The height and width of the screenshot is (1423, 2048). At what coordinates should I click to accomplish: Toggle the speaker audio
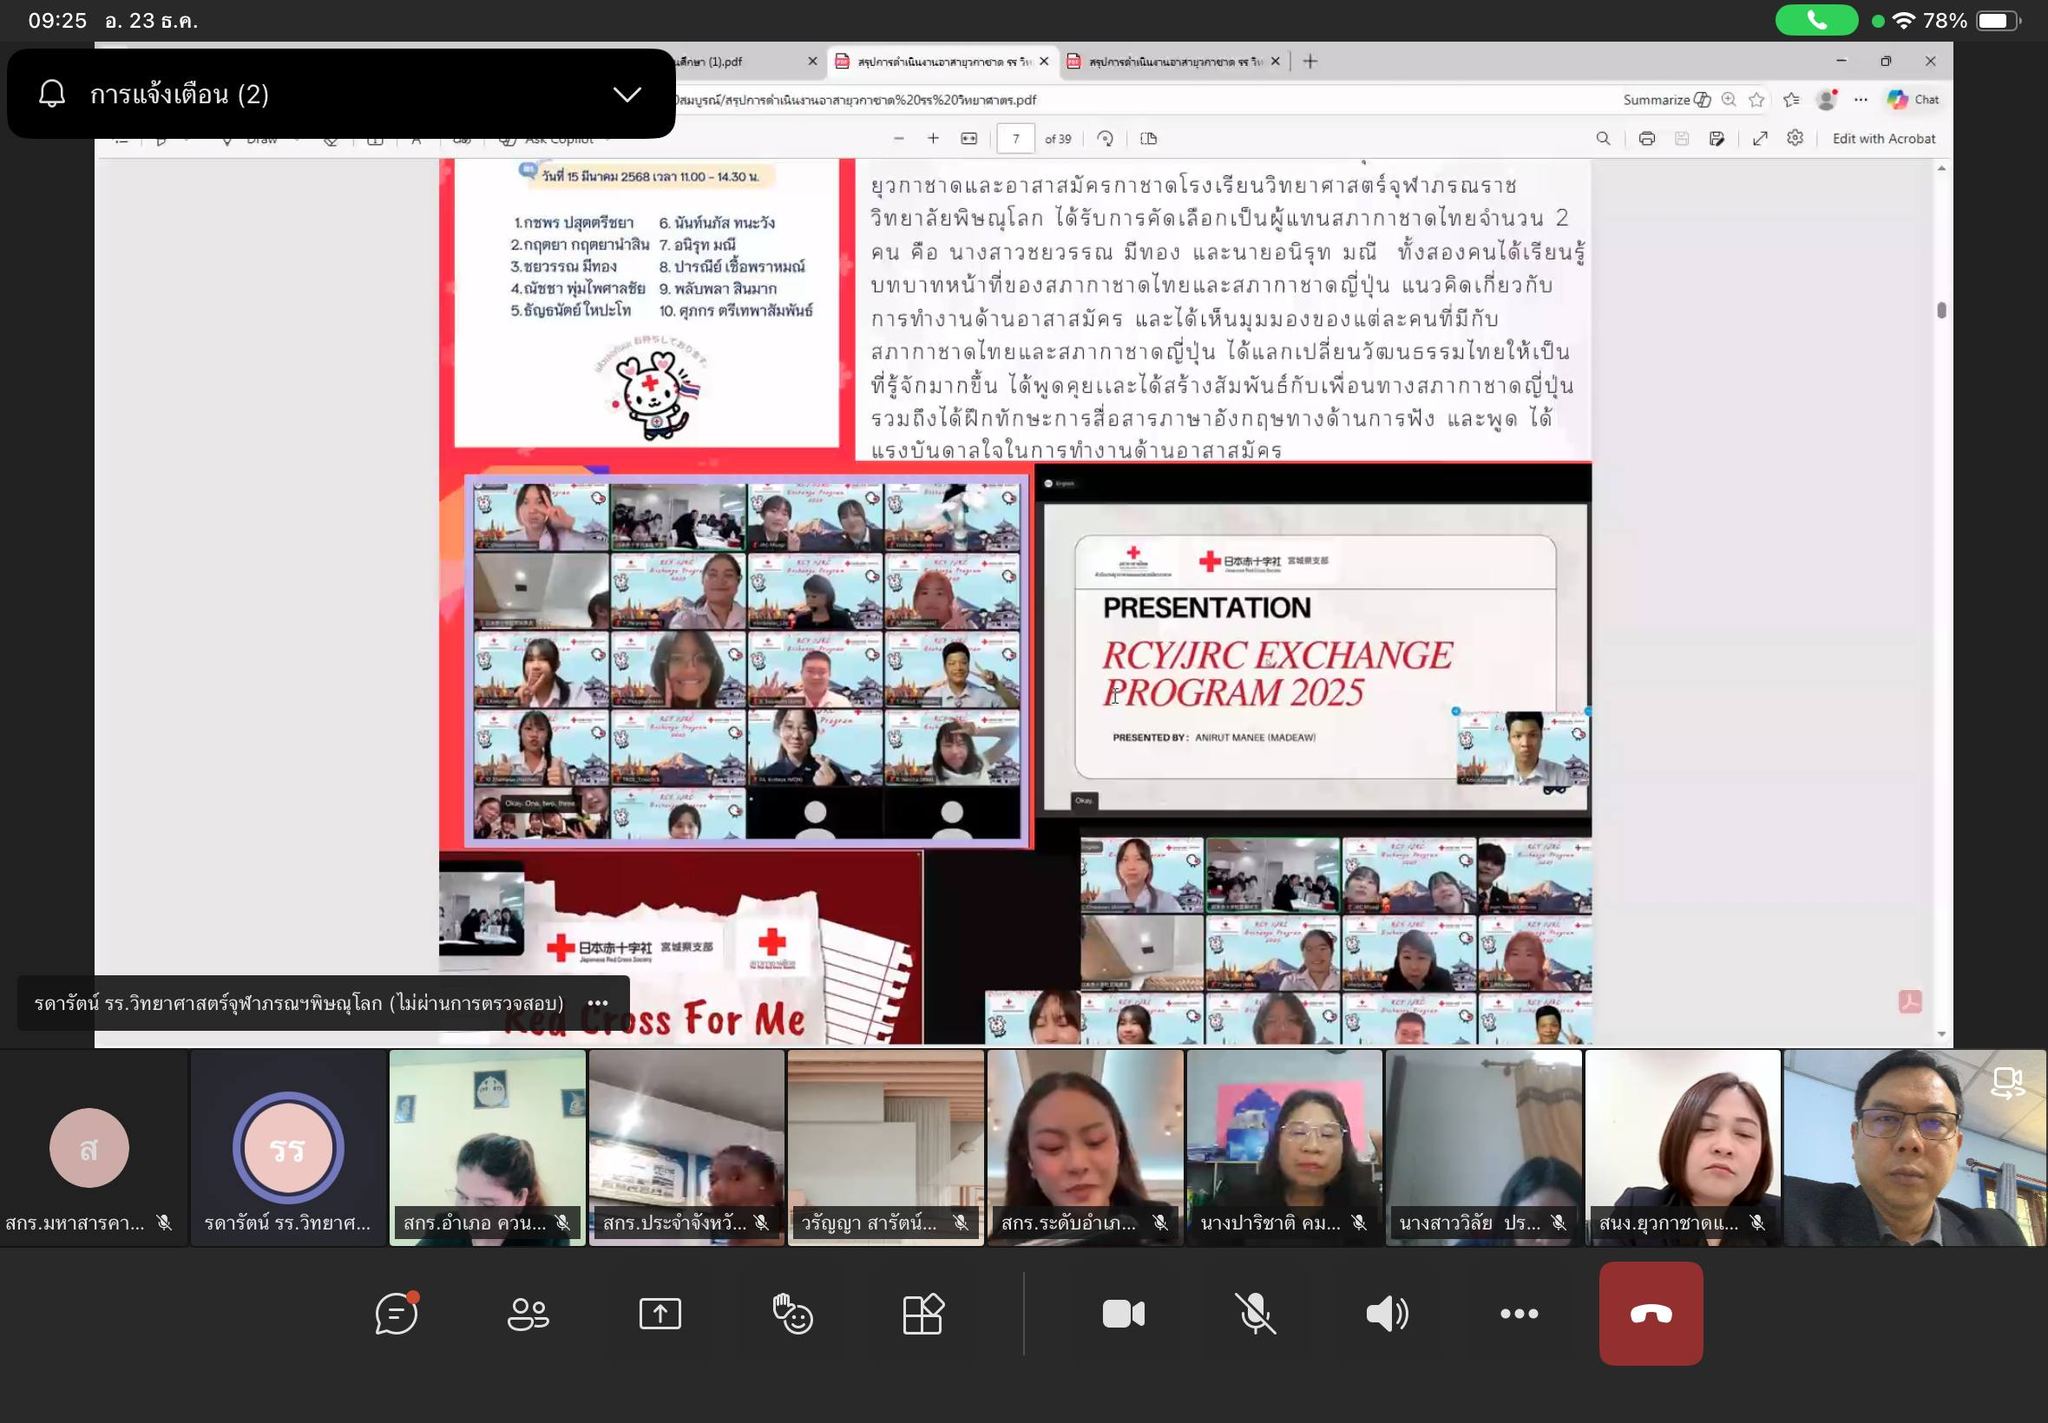click(1387, 1313)
